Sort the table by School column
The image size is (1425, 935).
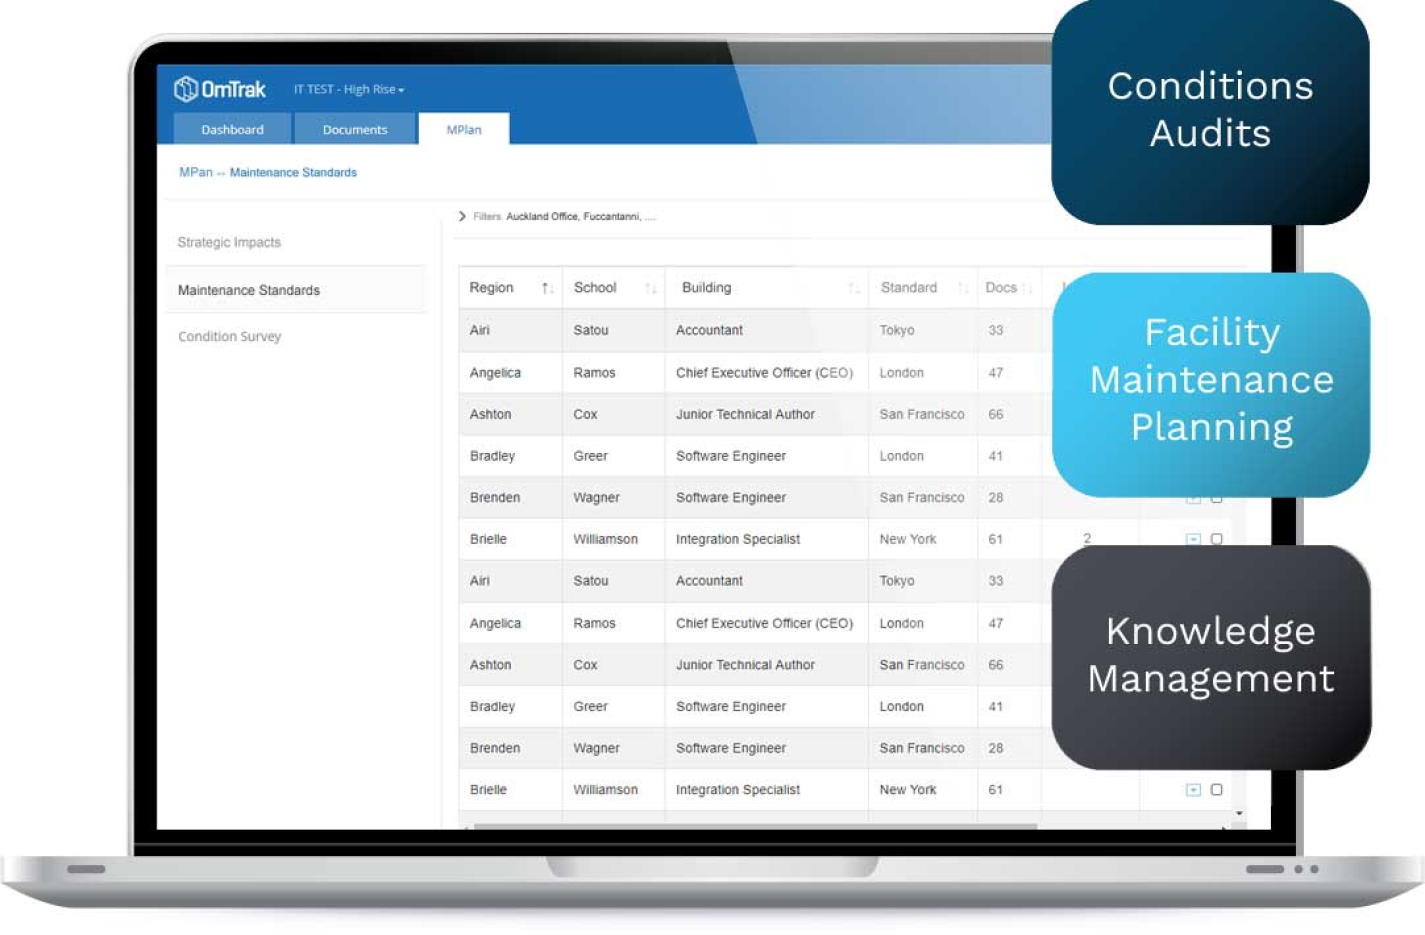click(651, 288)
